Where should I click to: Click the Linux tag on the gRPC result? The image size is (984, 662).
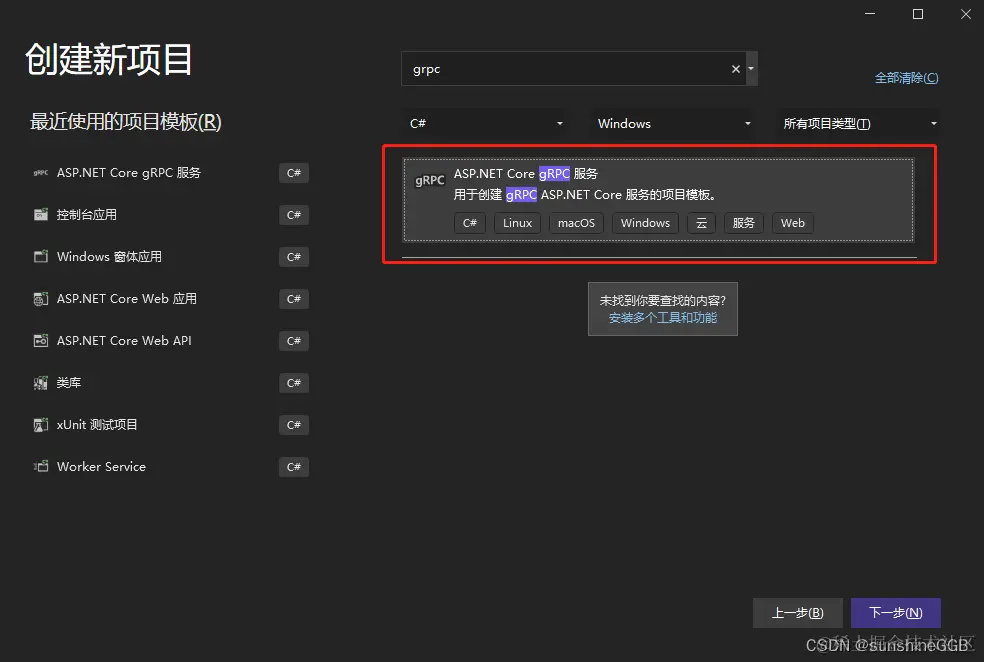point(517,223)
